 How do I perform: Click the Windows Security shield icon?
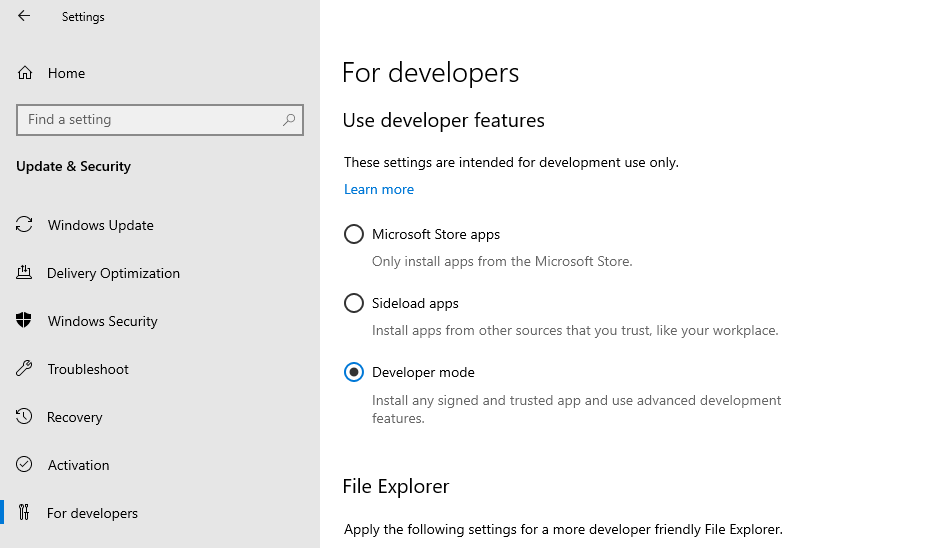24,320
